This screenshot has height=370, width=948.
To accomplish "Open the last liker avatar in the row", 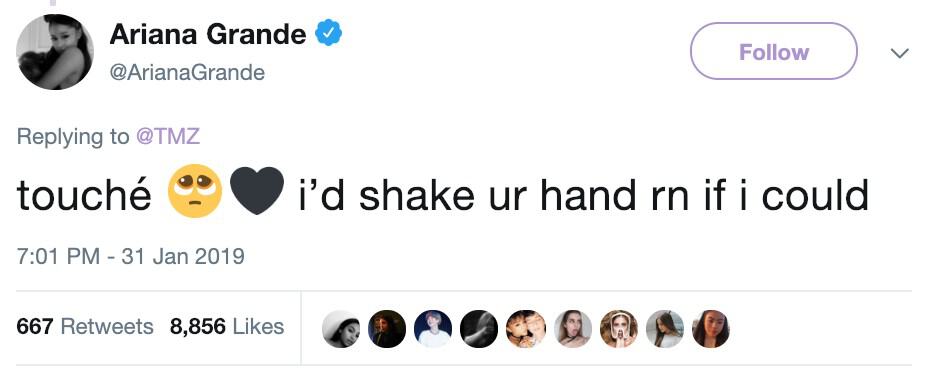I will tap(710, 329).
